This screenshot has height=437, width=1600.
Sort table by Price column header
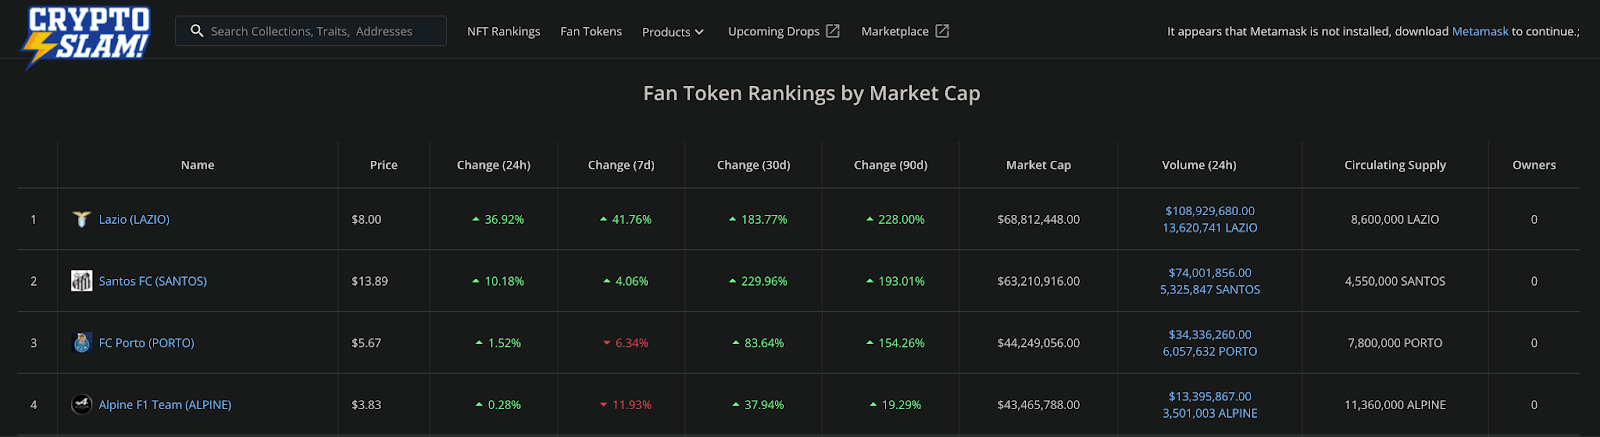pos(383,165)
